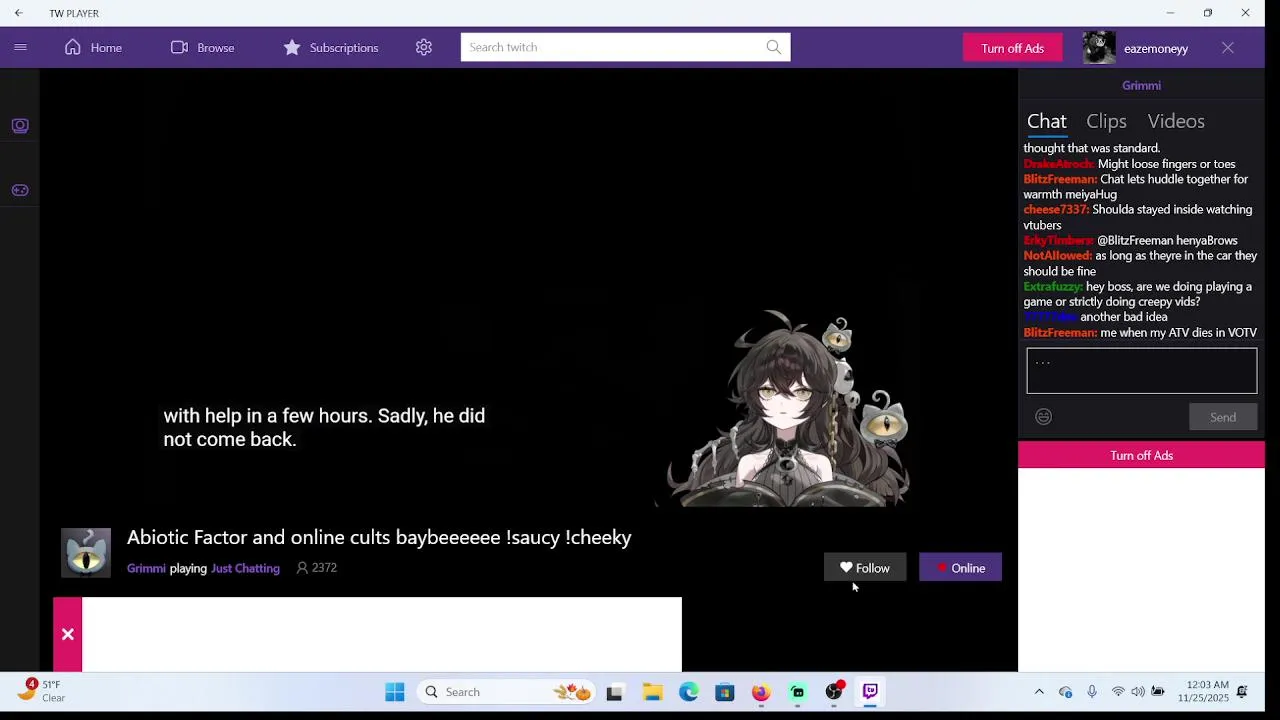Click the Just Chatting category link
The width and height of the screenshot is (1280, 720).
245,568
